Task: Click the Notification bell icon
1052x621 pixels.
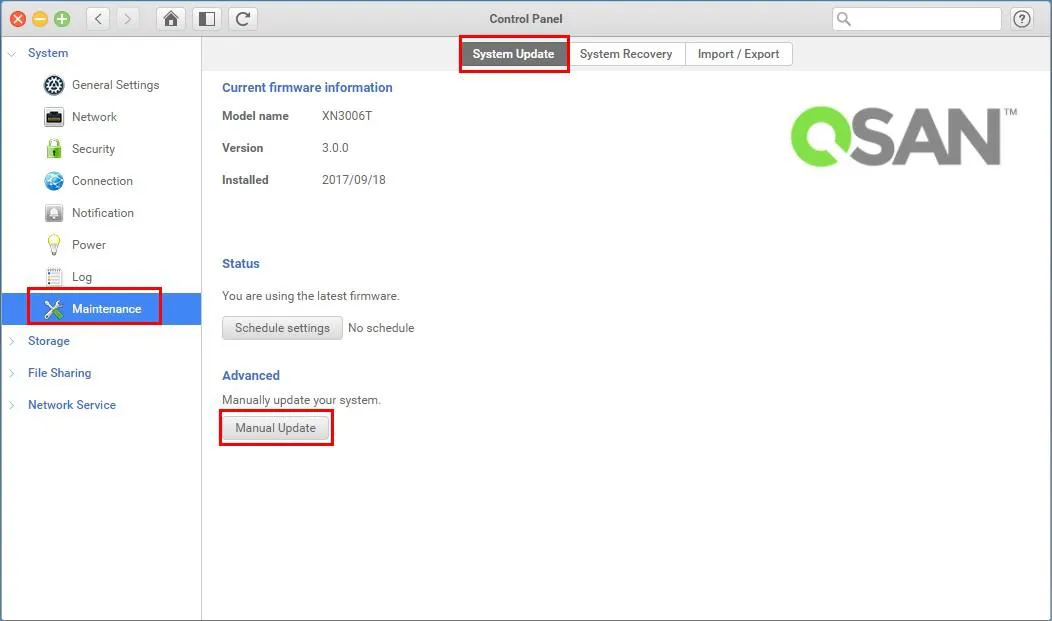Action: [x=54, y=213]
